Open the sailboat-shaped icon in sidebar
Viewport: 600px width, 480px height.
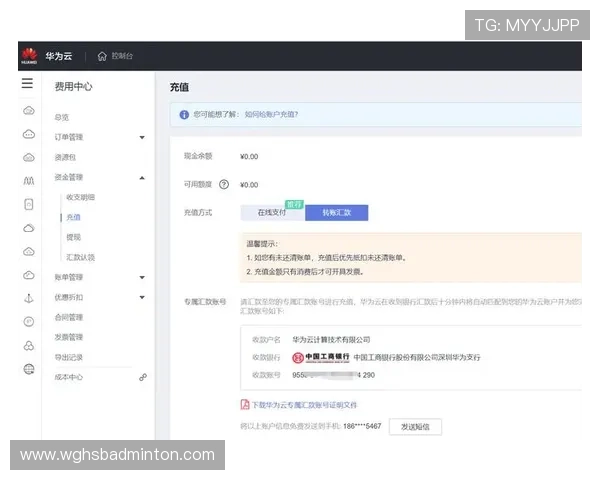(29, 298)
